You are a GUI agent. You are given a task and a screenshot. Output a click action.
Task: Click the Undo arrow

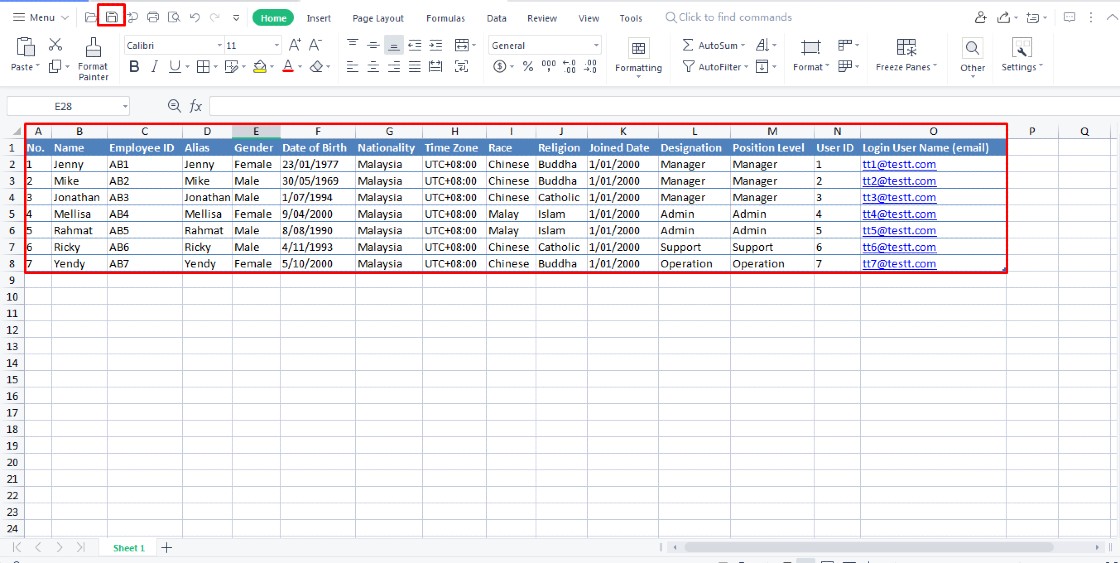(194, 17)
